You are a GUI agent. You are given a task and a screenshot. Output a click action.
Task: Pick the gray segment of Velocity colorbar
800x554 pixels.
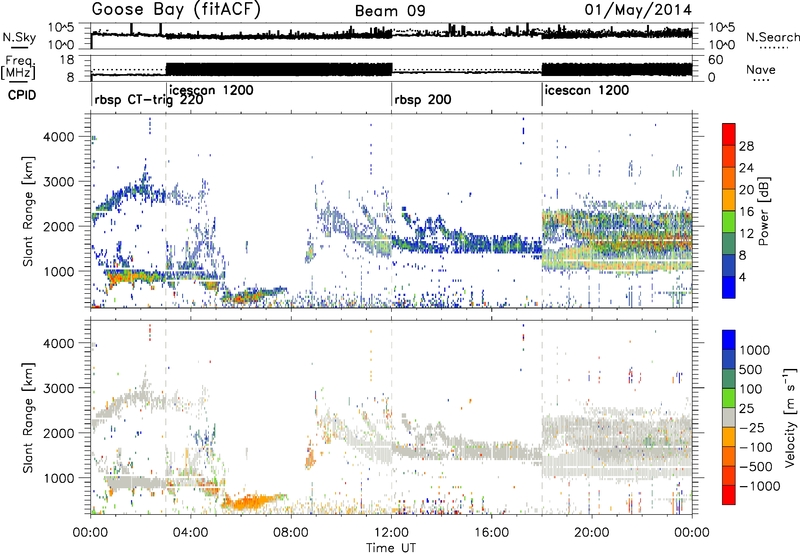[728, 418]
